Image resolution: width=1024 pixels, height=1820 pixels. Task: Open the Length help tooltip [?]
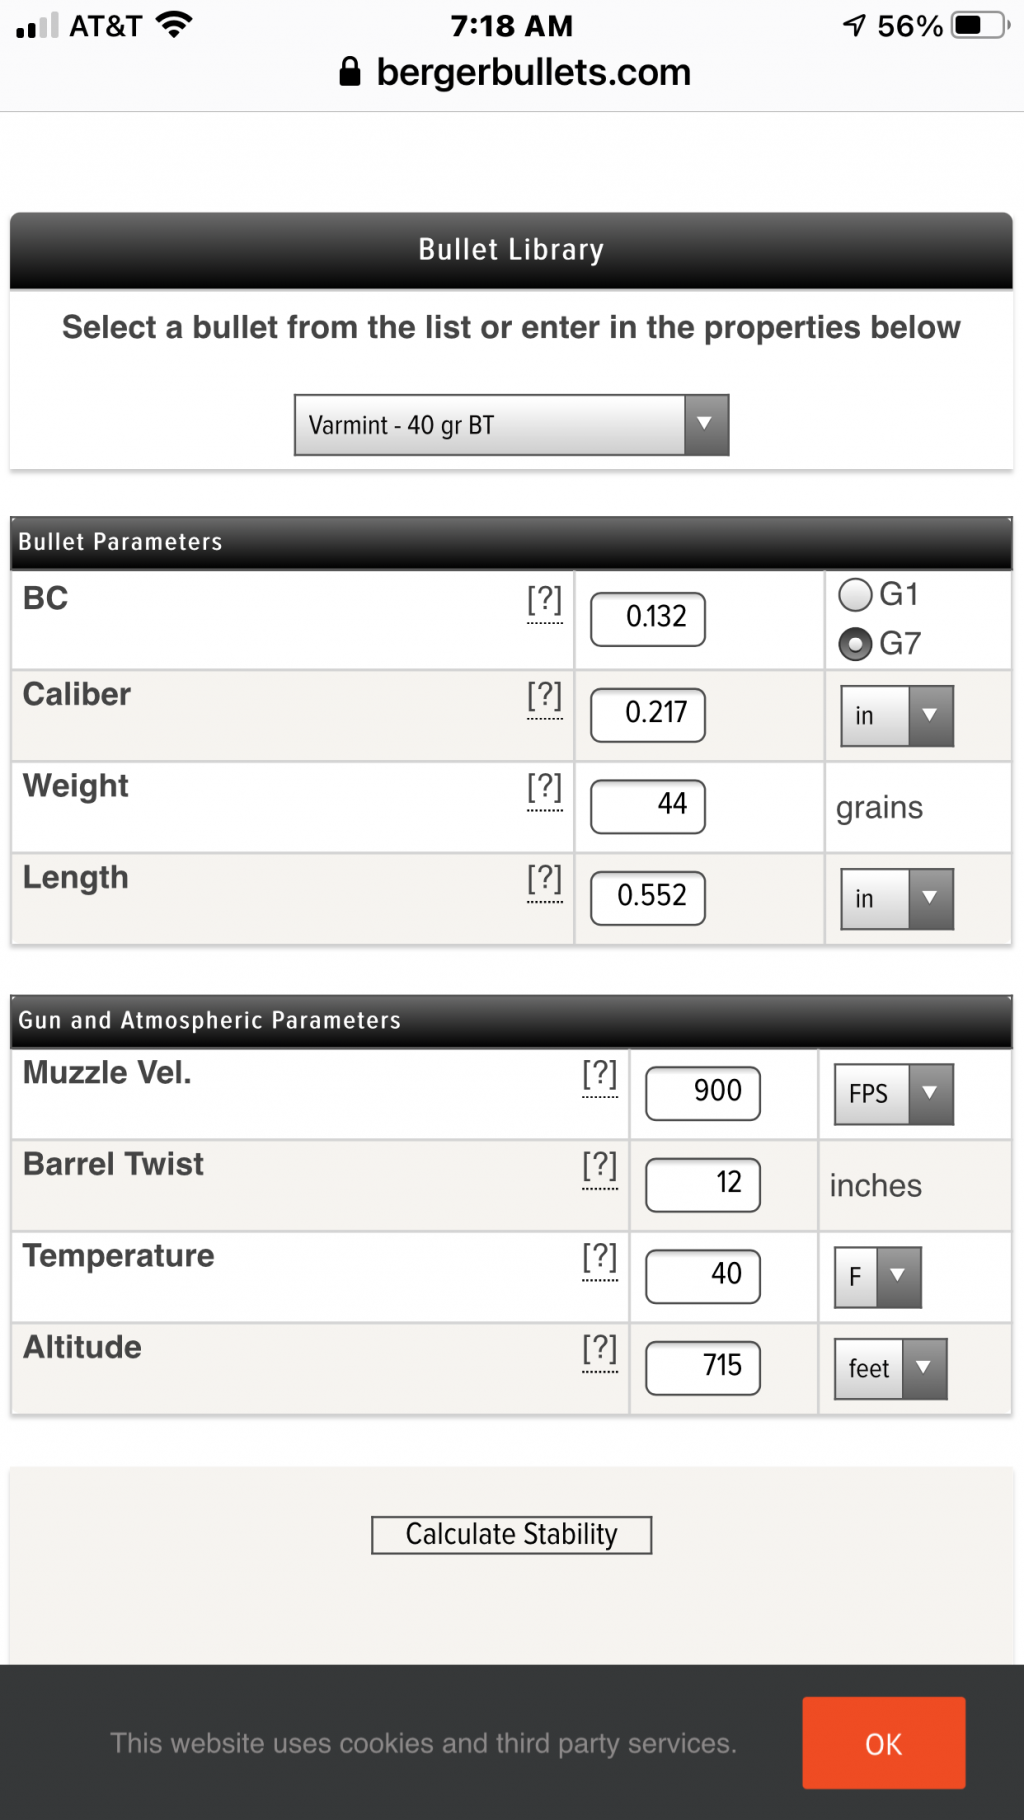click(x=545, y=880)
